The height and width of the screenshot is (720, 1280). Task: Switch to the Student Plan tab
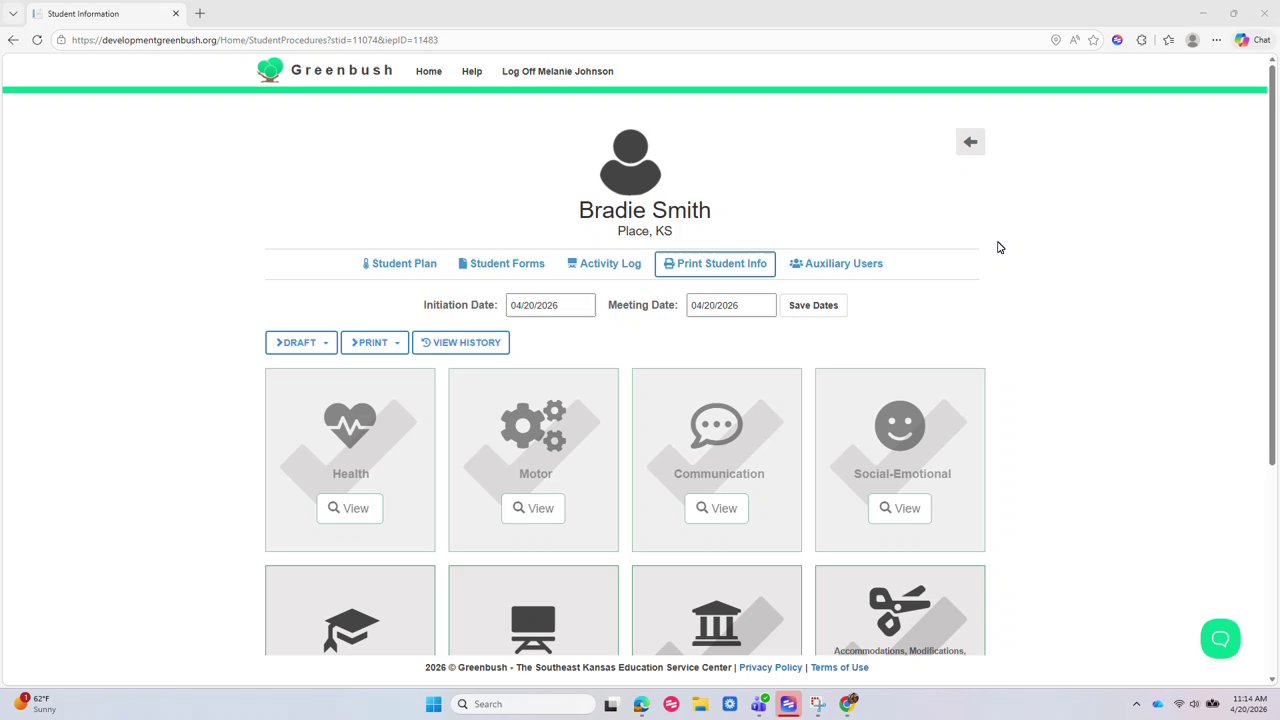(399, 264)
